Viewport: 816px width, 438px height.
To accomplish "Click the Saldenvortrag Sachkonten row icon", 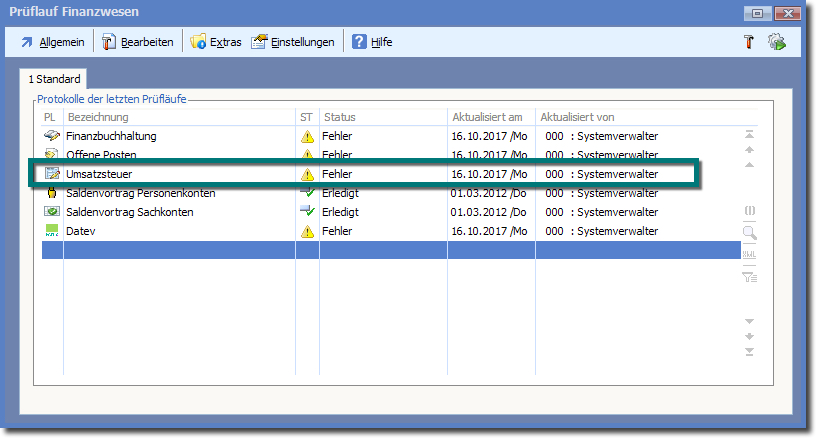I will [x=52, y=212].
